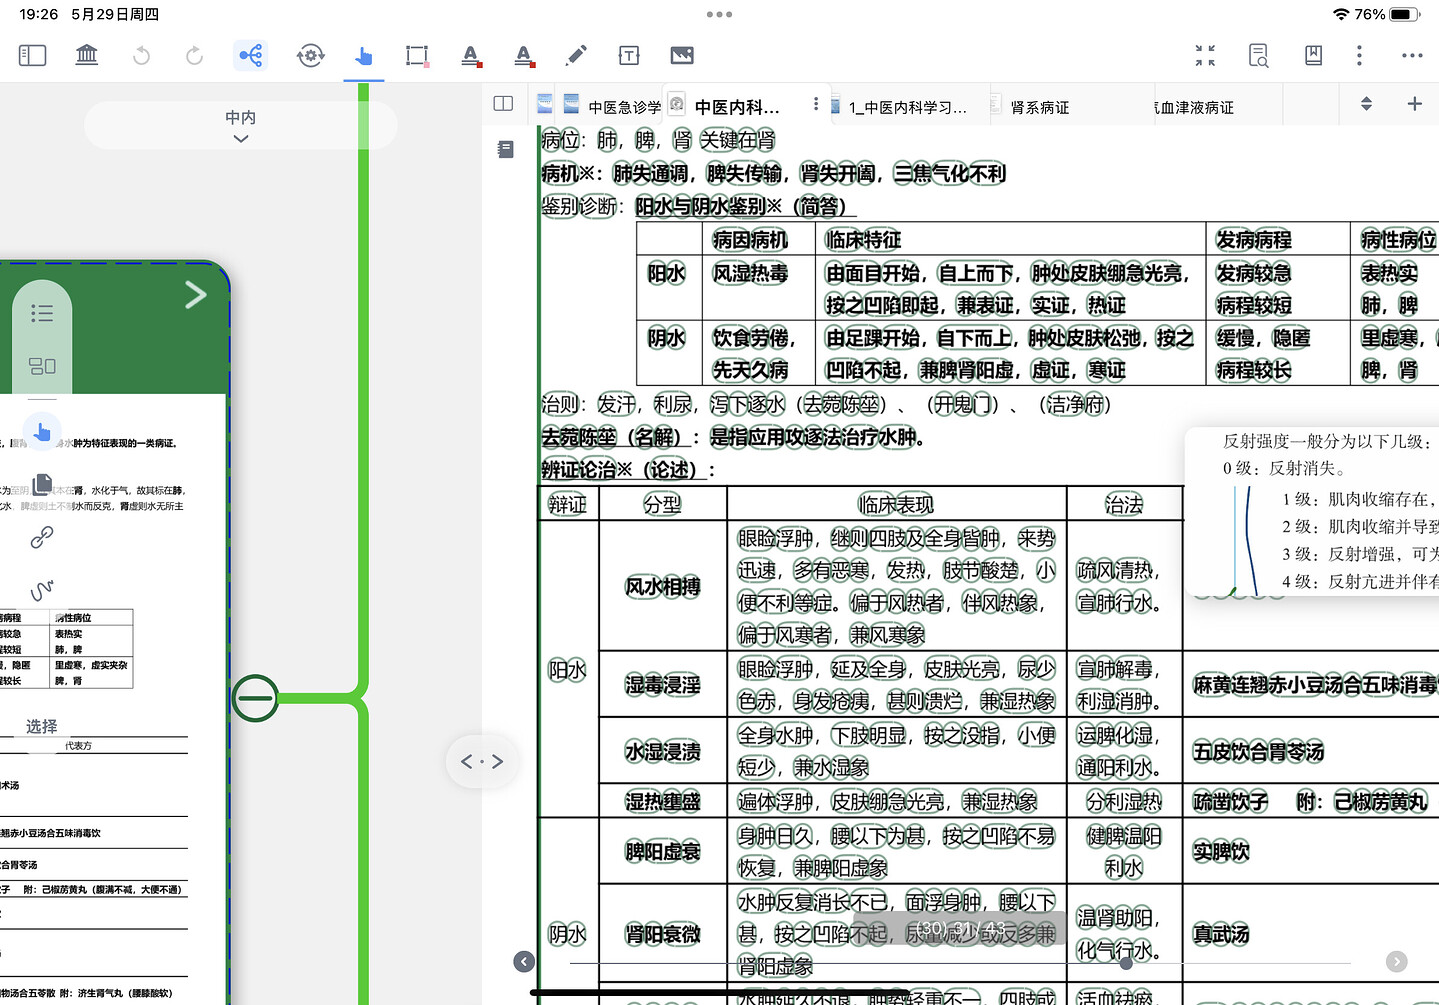Select the freehand lasso scribble tool
Screen dimensions: 1439x1005
point(42,590)
